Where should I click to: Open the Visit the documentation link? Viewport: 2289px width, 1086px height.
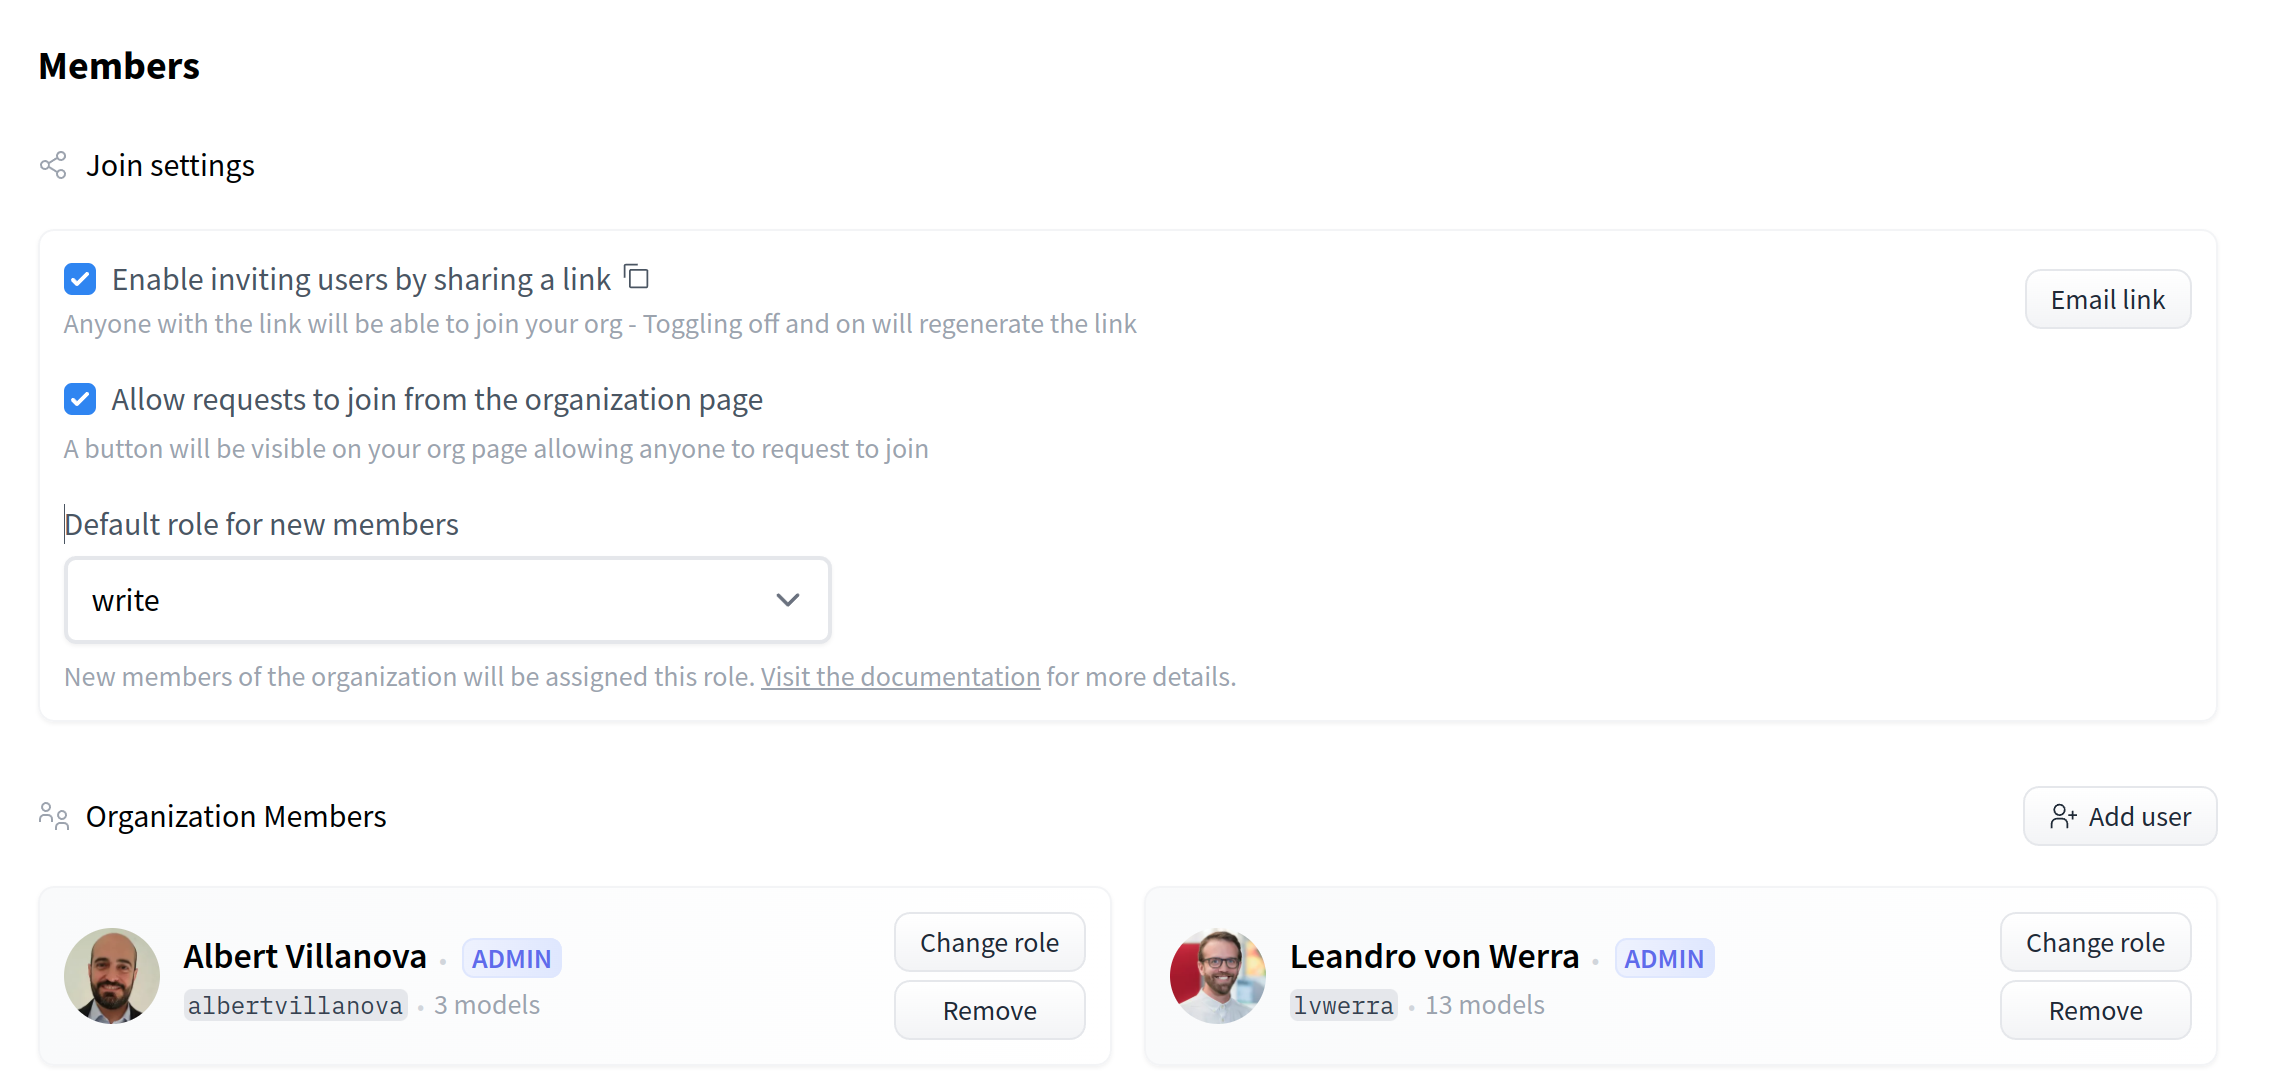pyautogui.click(x=899, y=676)
